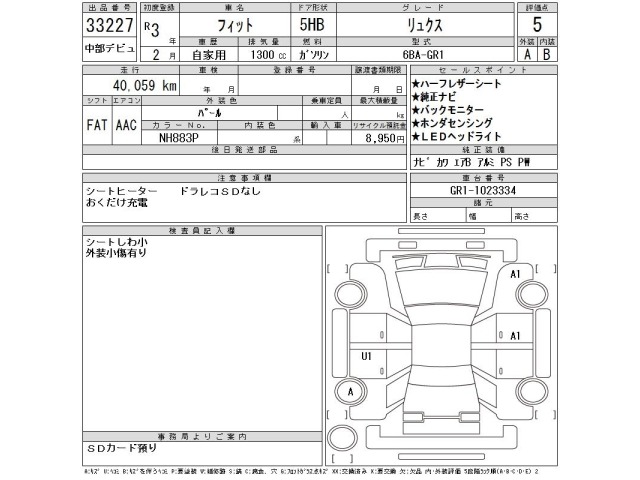Click the chassis number GR1-1023334

coord(483,191)
